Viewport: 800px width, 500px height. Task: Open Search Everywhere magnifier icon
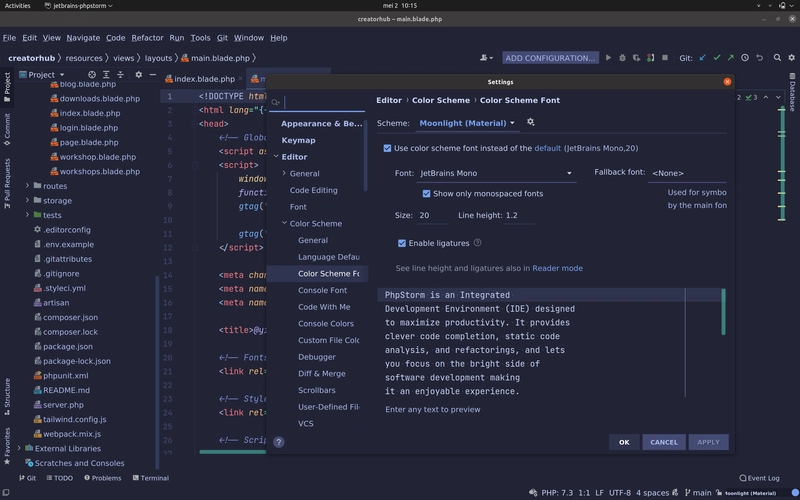point(777,58)
